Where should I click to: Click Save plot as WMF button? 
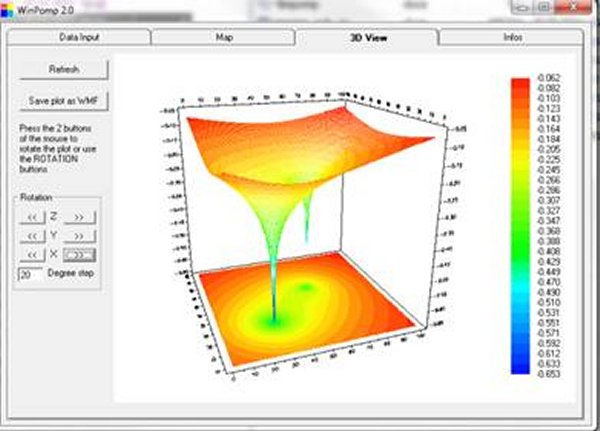(x=64, y=101)
